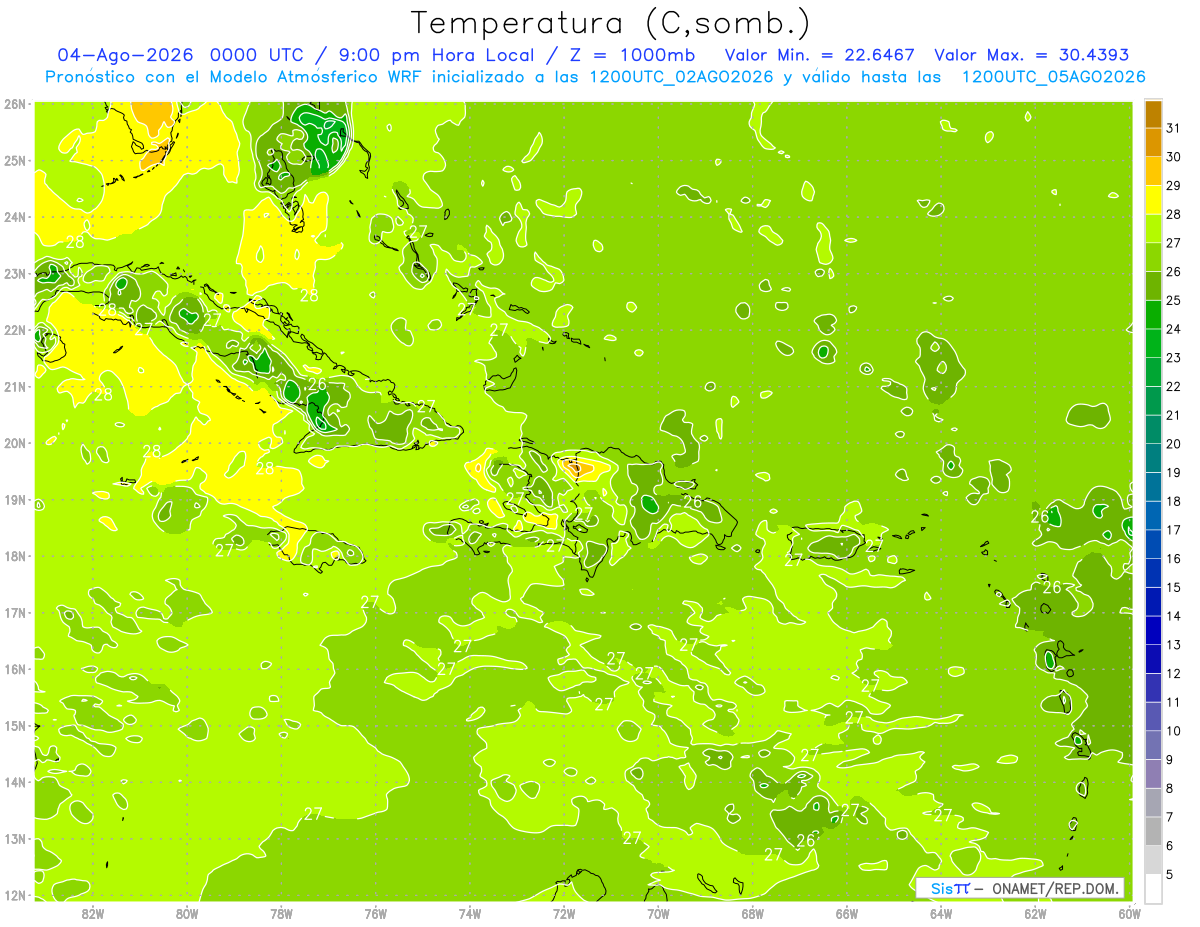
Task: Click colorbar legend value 10
Action: click(x=1173, y=731)
